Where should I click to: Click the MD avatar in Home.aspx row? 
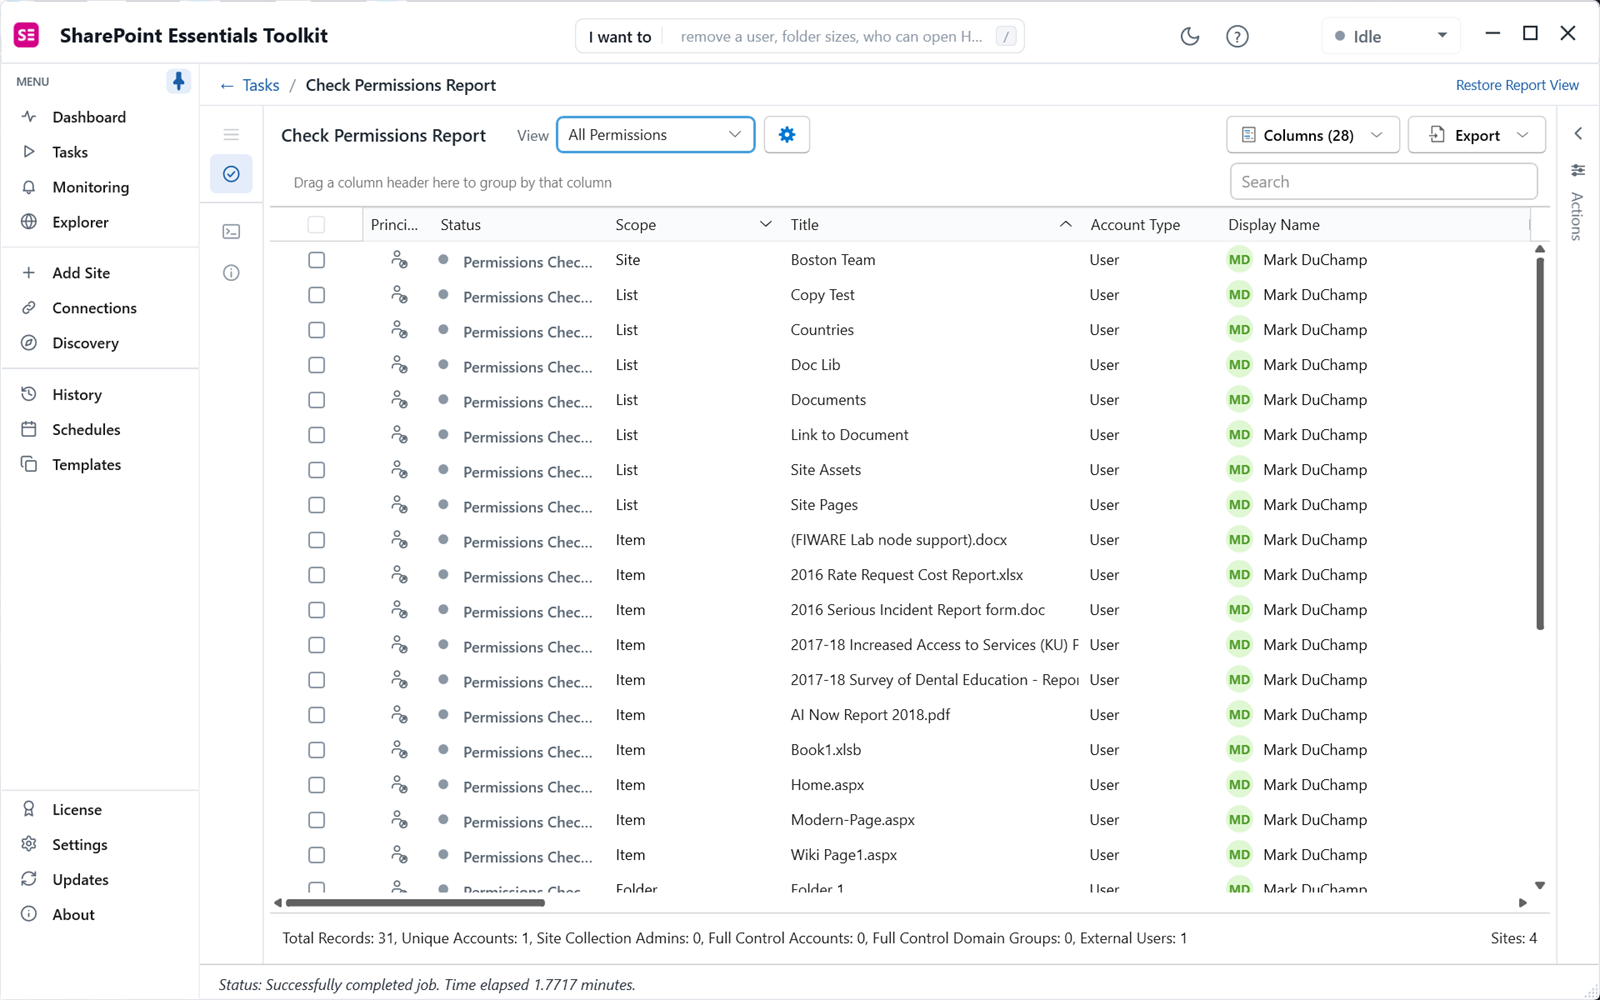(x=1239, y=785)
